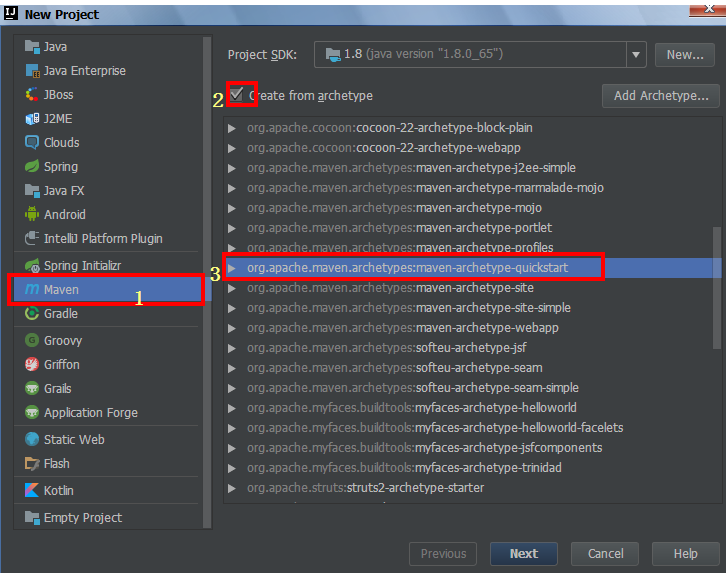Expand the maven-archetype-quickstart node

[232, 268]
